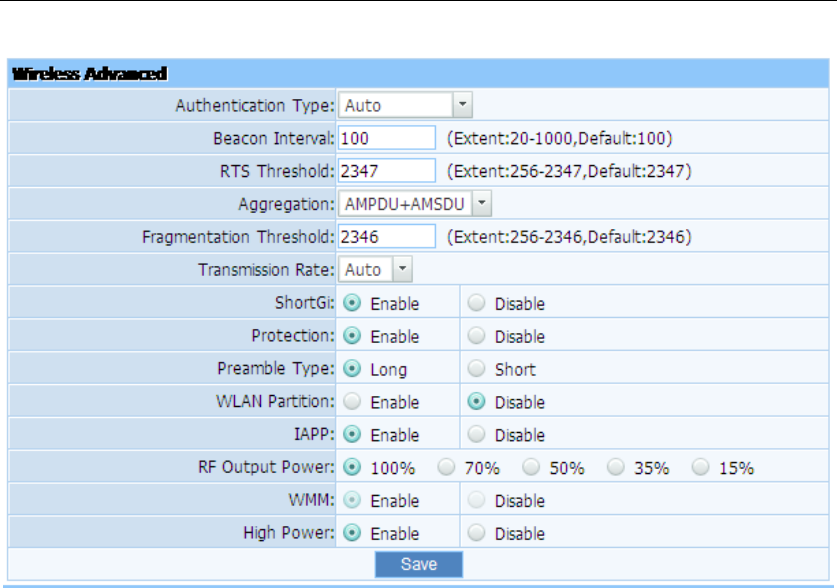Click the Preamble Type label
837x588 pixels.
point(275,369)
